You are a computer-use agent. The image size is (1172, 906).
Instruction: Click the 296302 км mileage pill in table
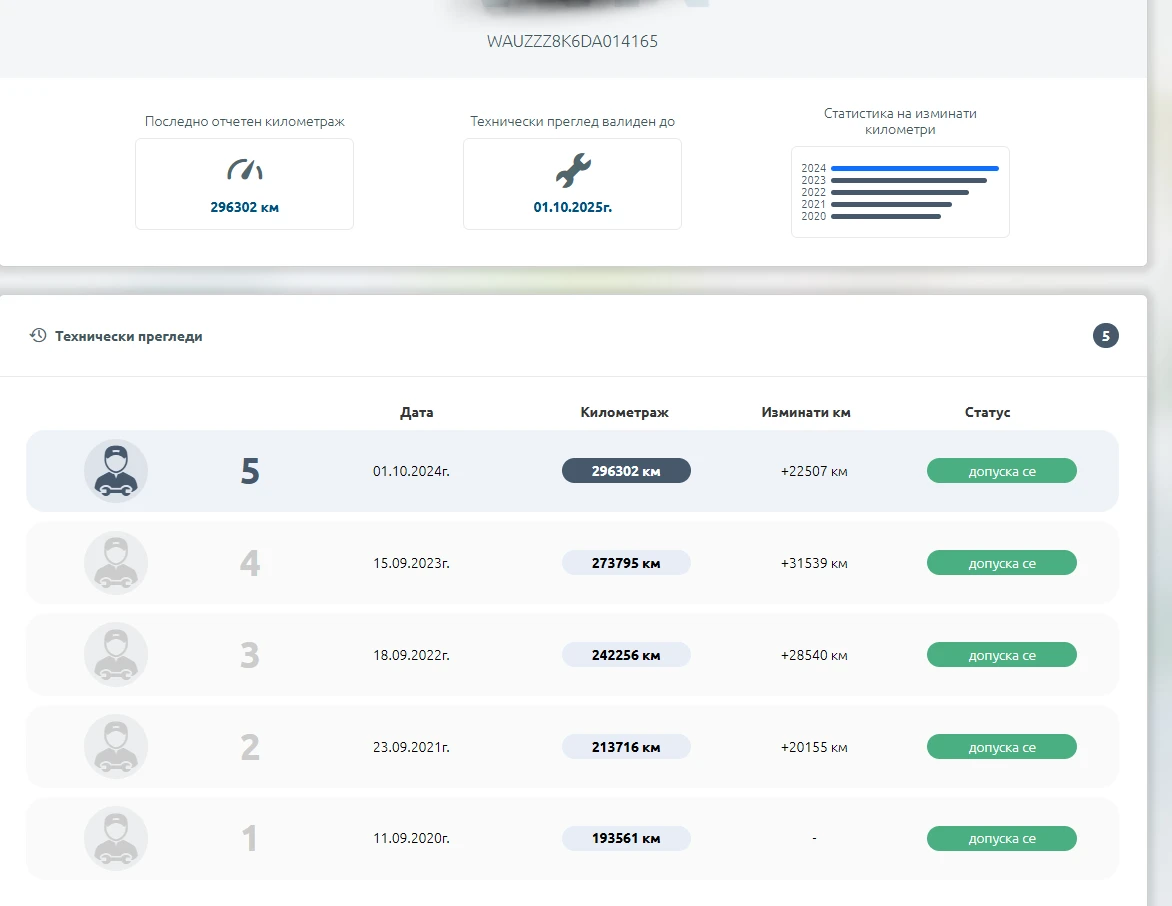[626, 471]
